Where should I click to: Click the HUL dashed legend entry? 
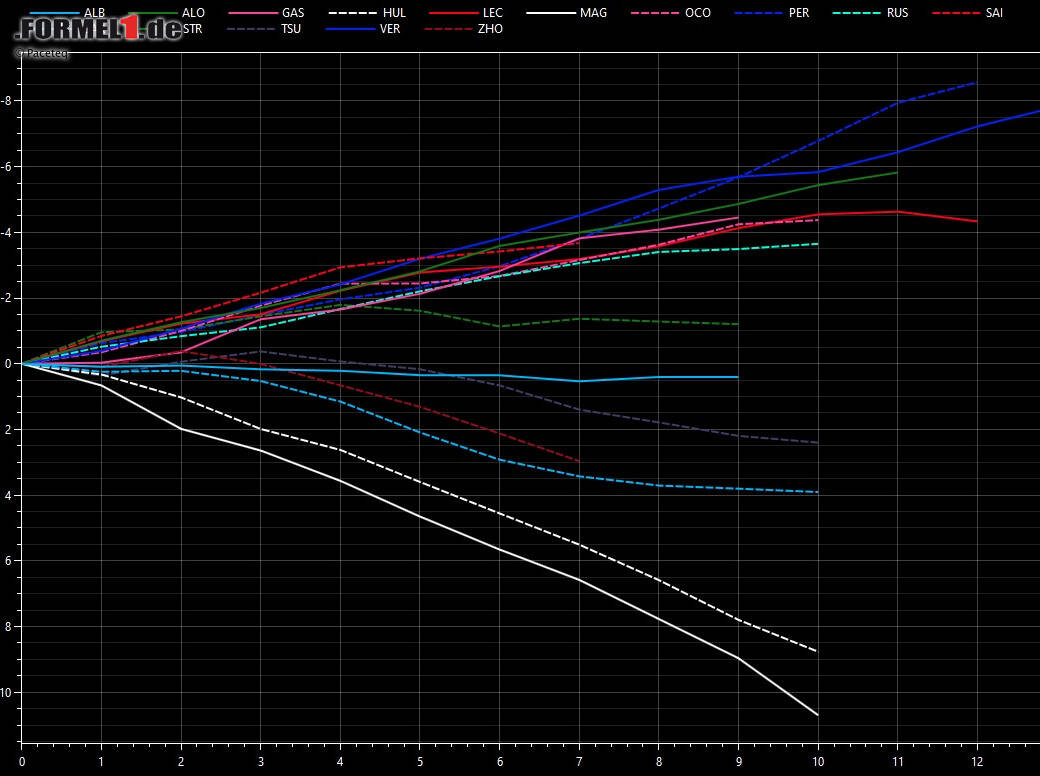point(367,13)
